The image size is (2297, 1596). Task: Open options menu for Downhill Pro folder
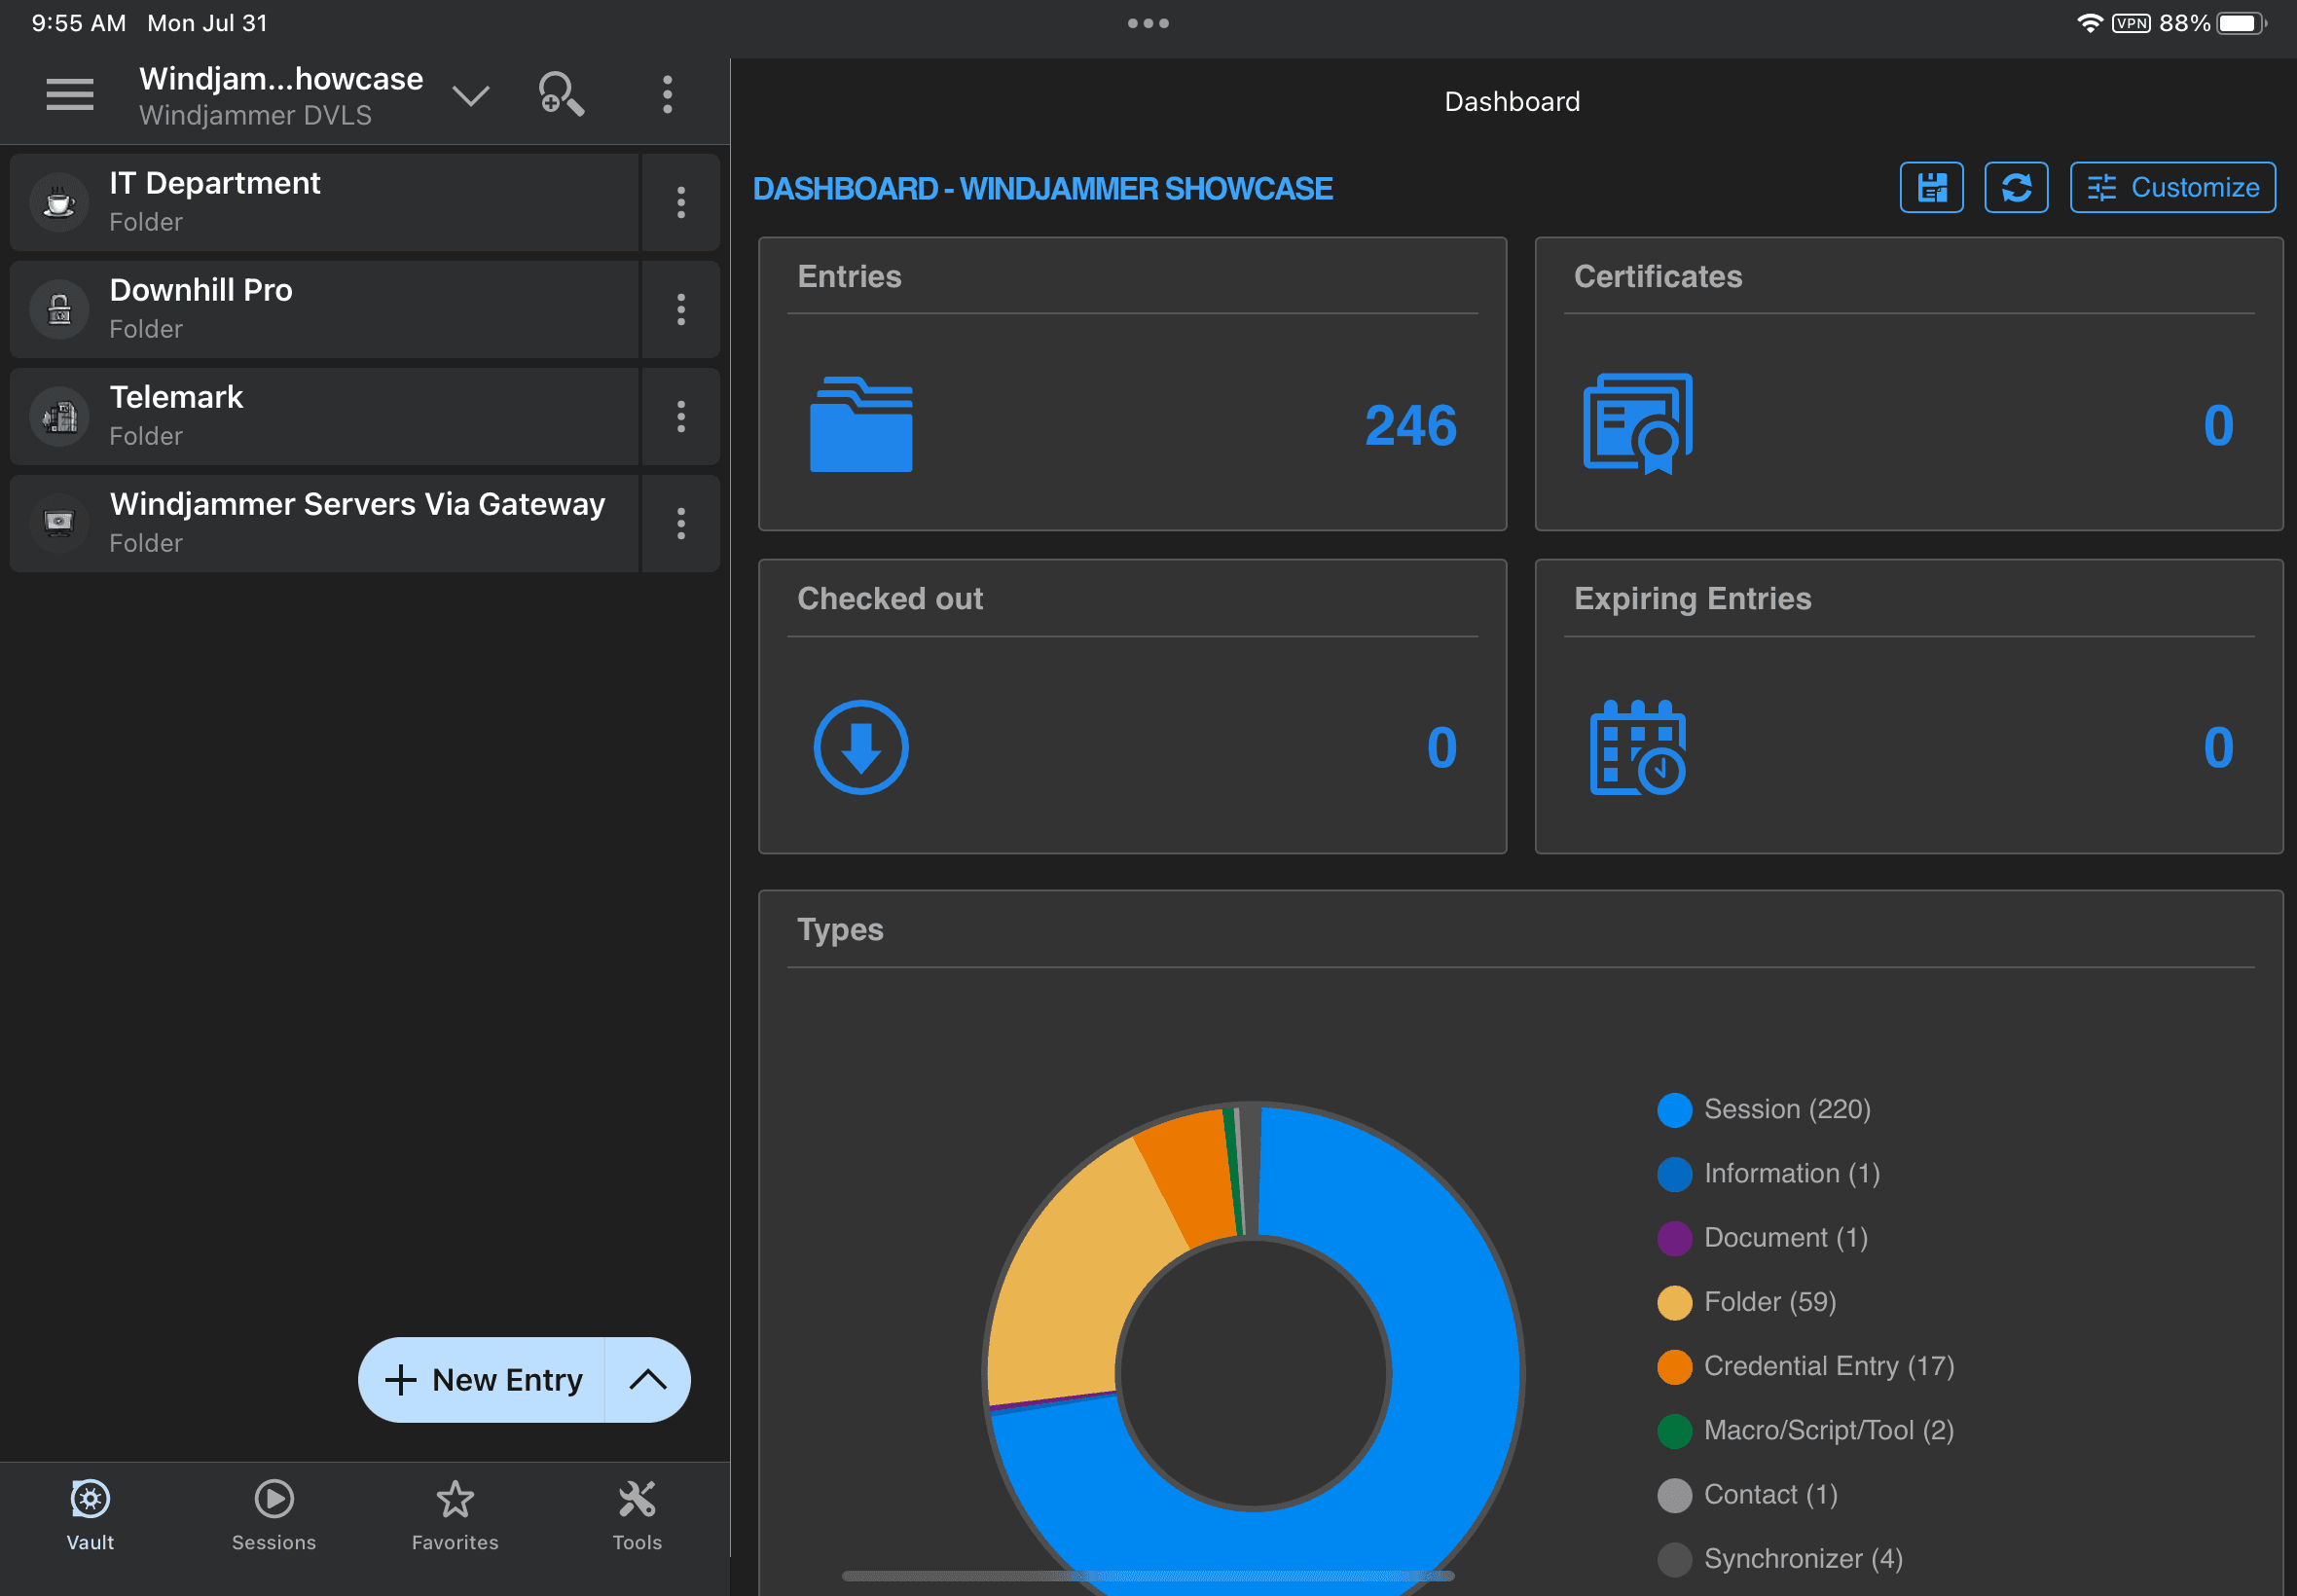coord(681,309)
